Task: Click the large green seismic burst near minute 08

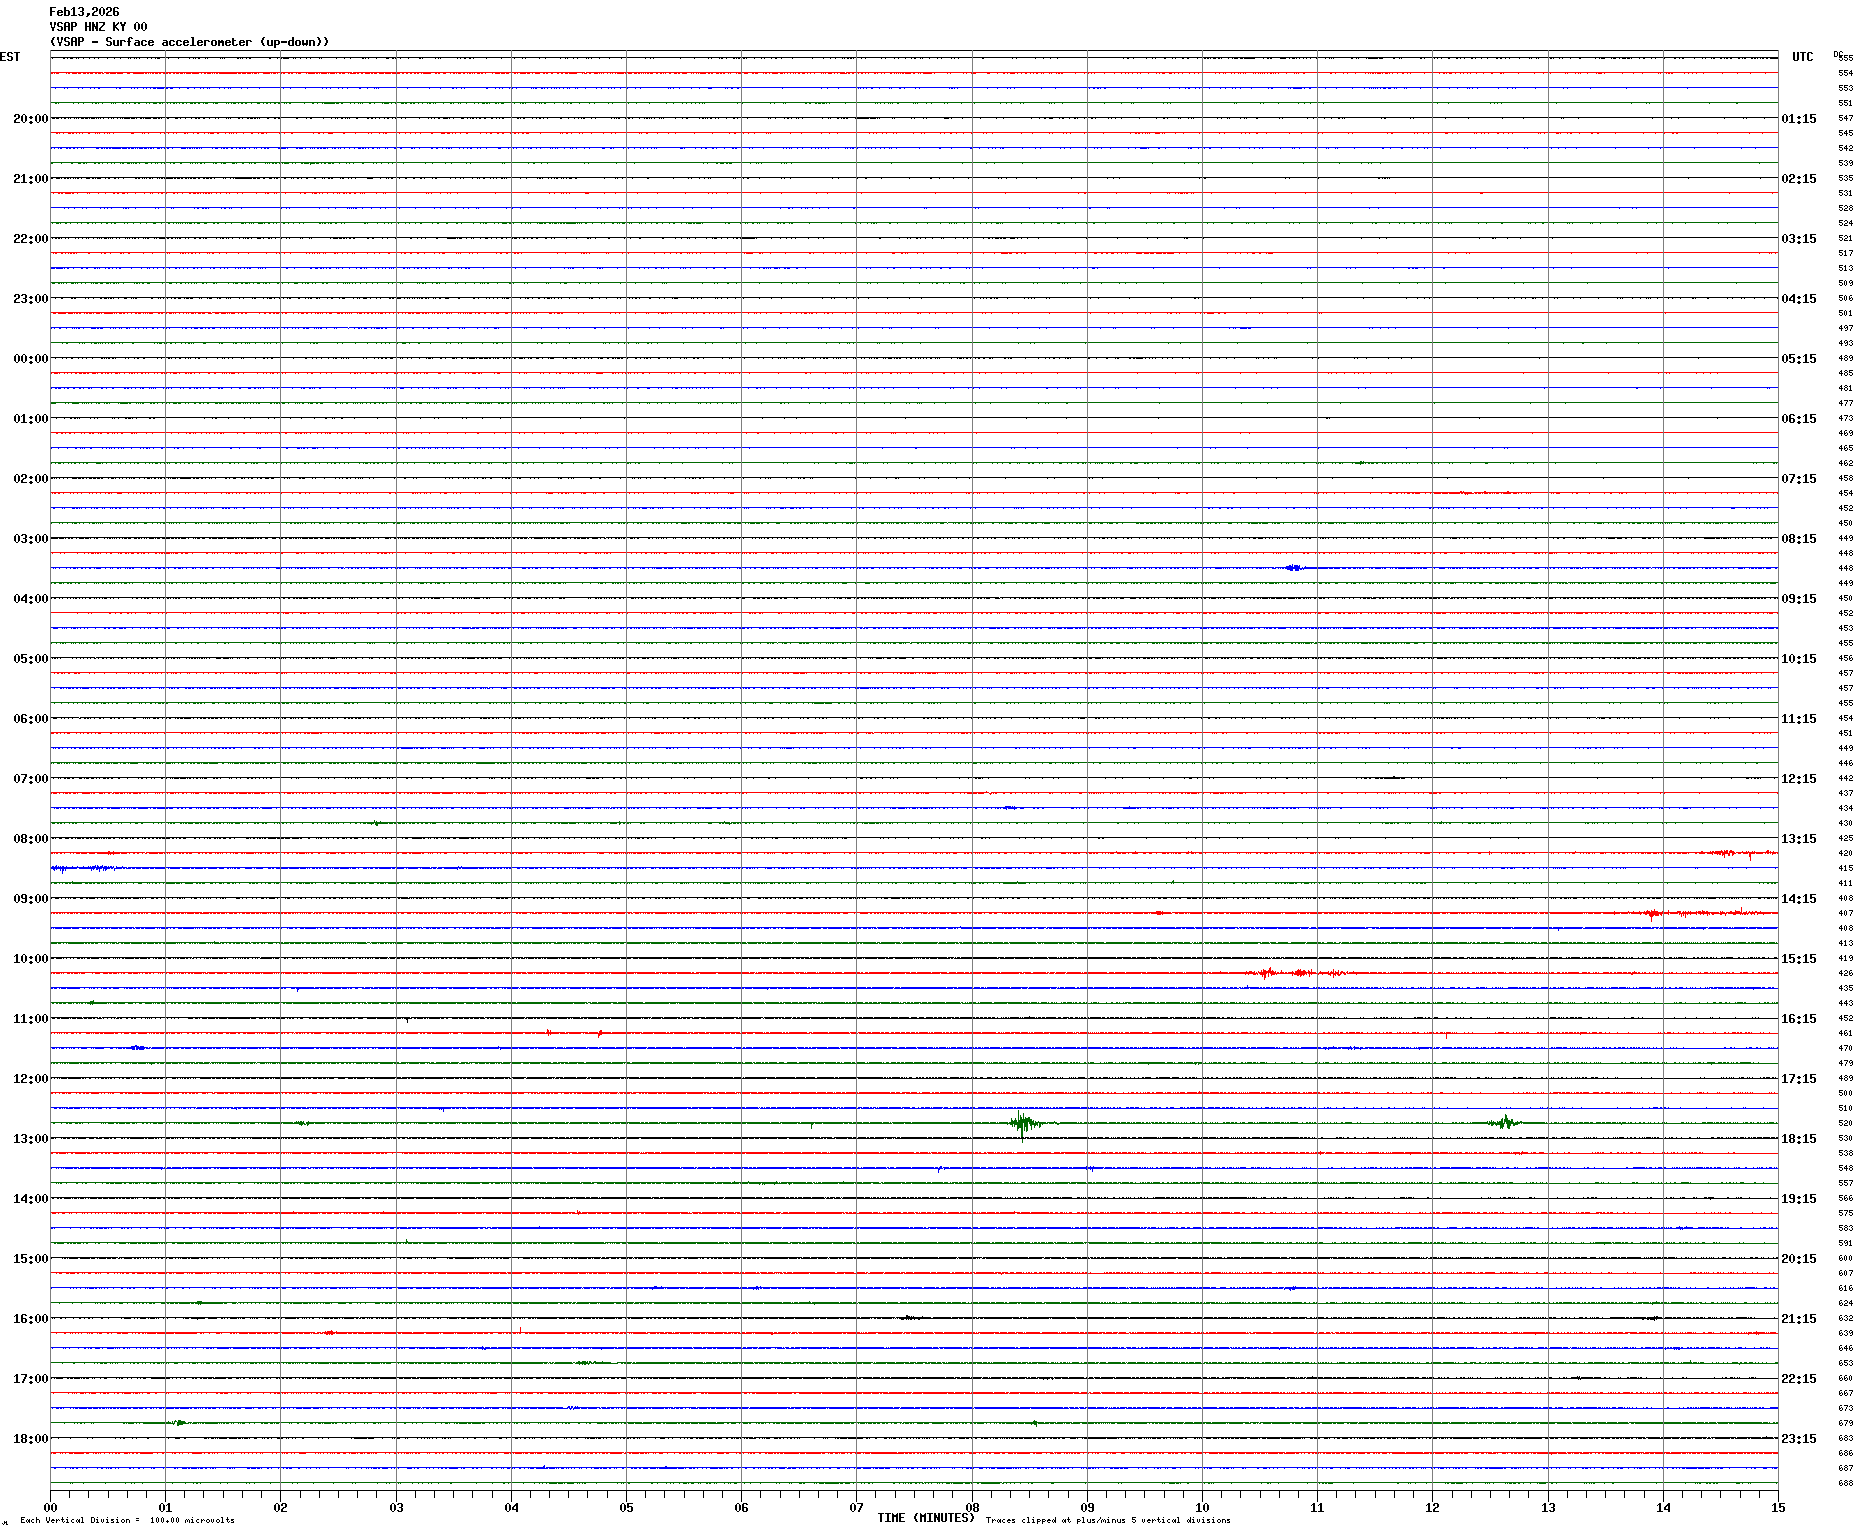Action: pos(1021,1124)
